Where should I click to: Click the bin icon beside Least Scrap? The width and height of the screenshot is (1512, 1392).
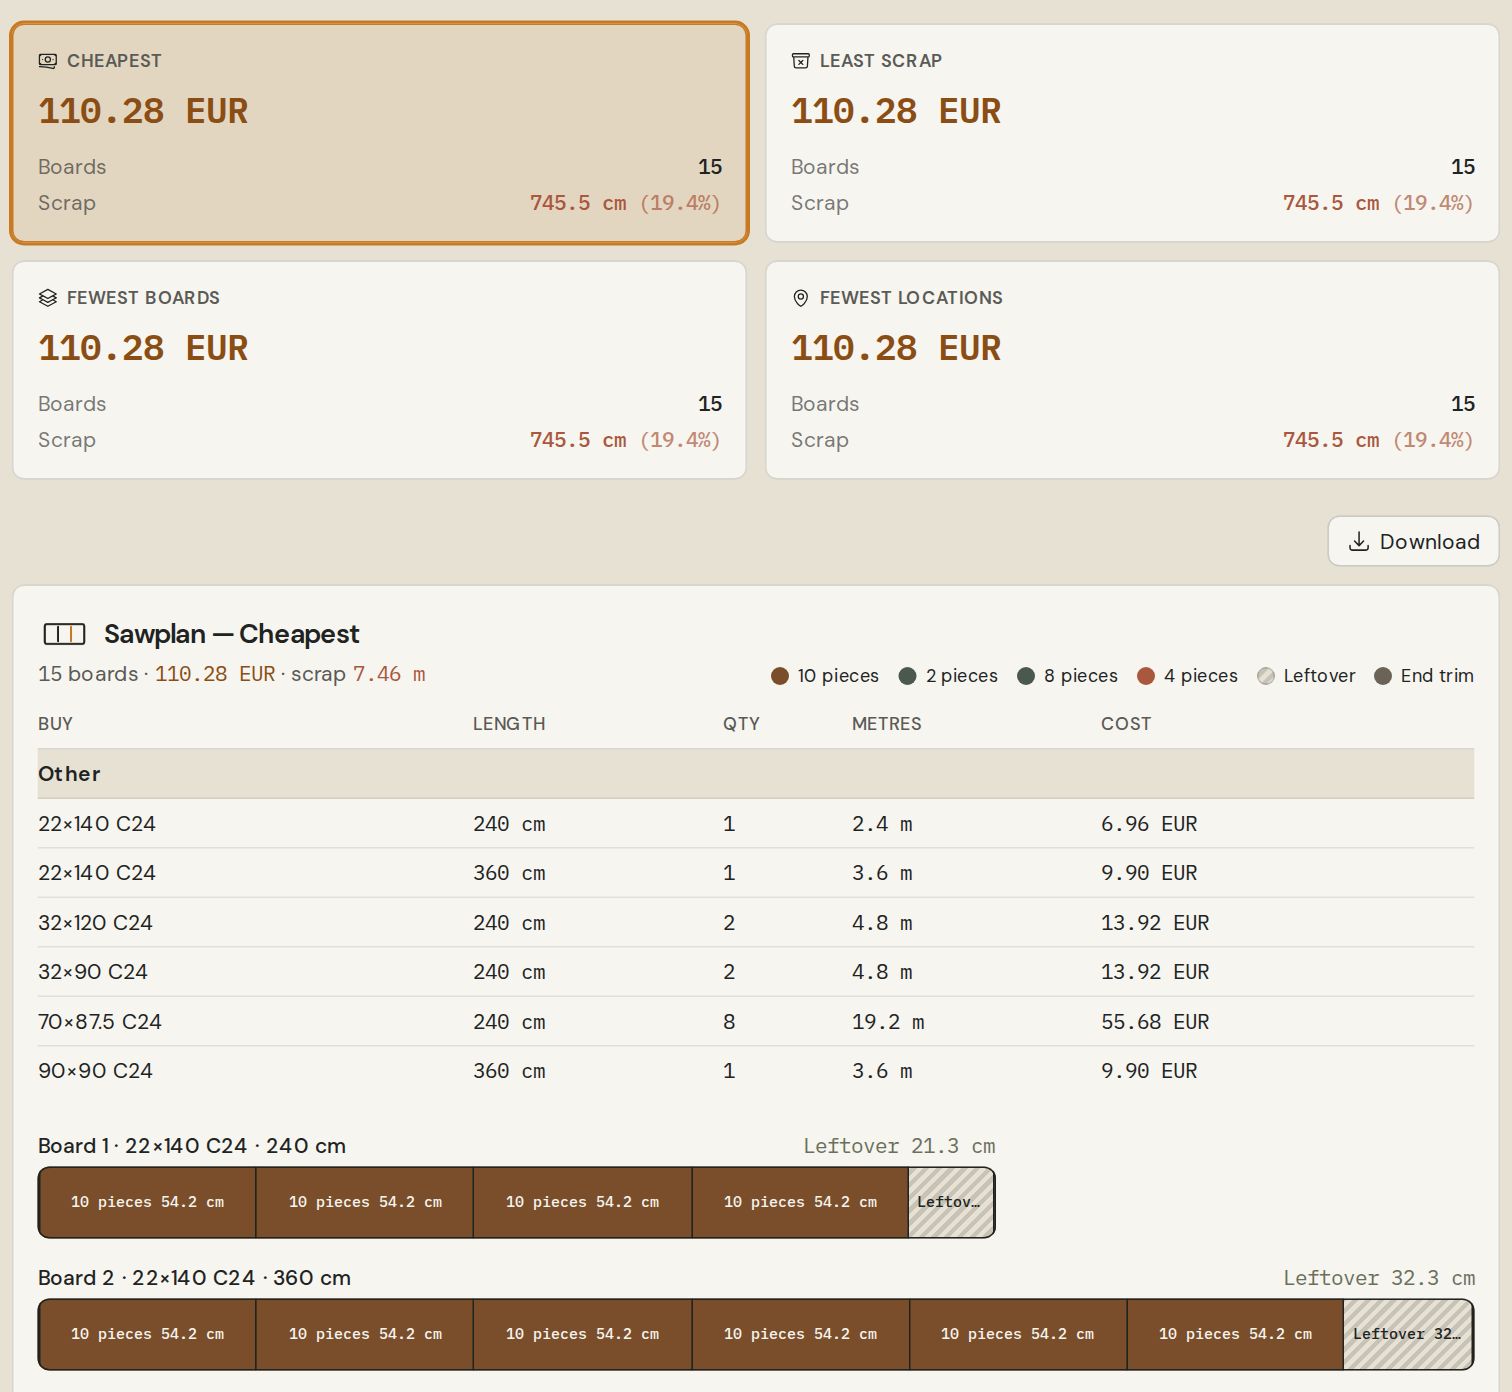point(800,61)
